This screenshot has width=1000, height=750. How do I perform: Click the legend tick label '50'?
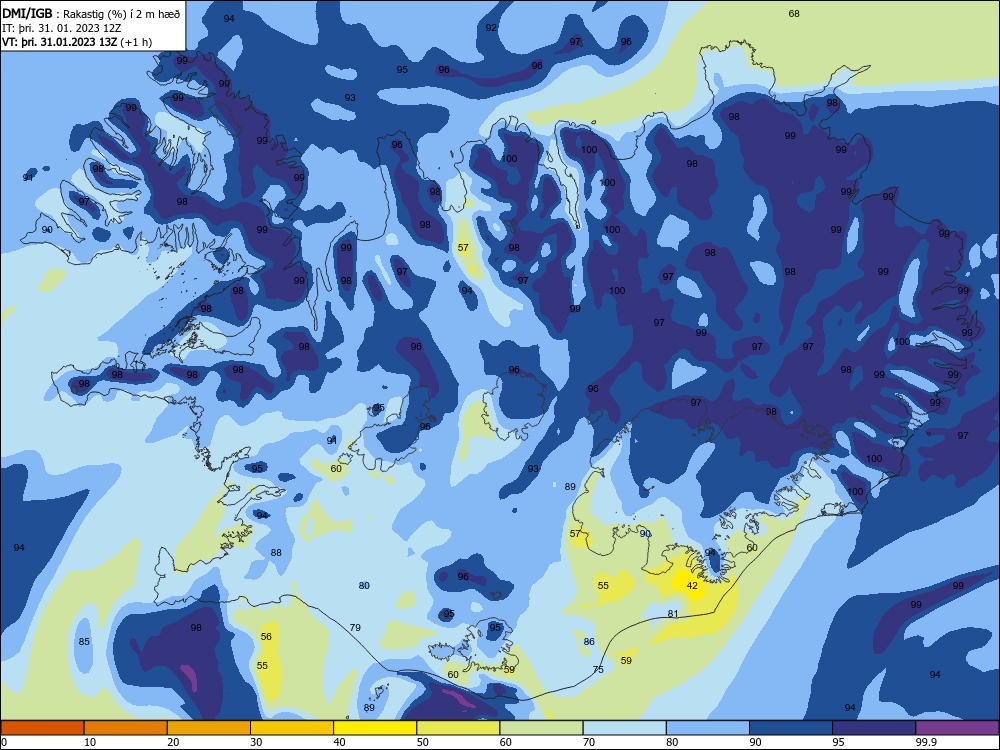pos(422,742)
